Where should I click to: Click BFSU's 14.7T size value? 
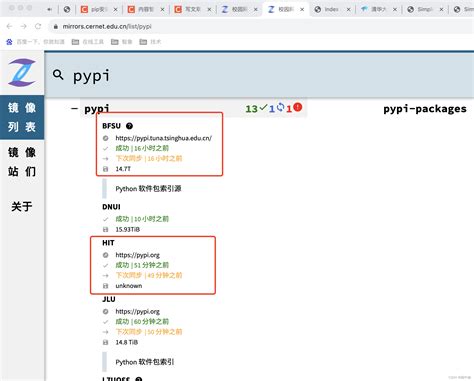(123, 169)
